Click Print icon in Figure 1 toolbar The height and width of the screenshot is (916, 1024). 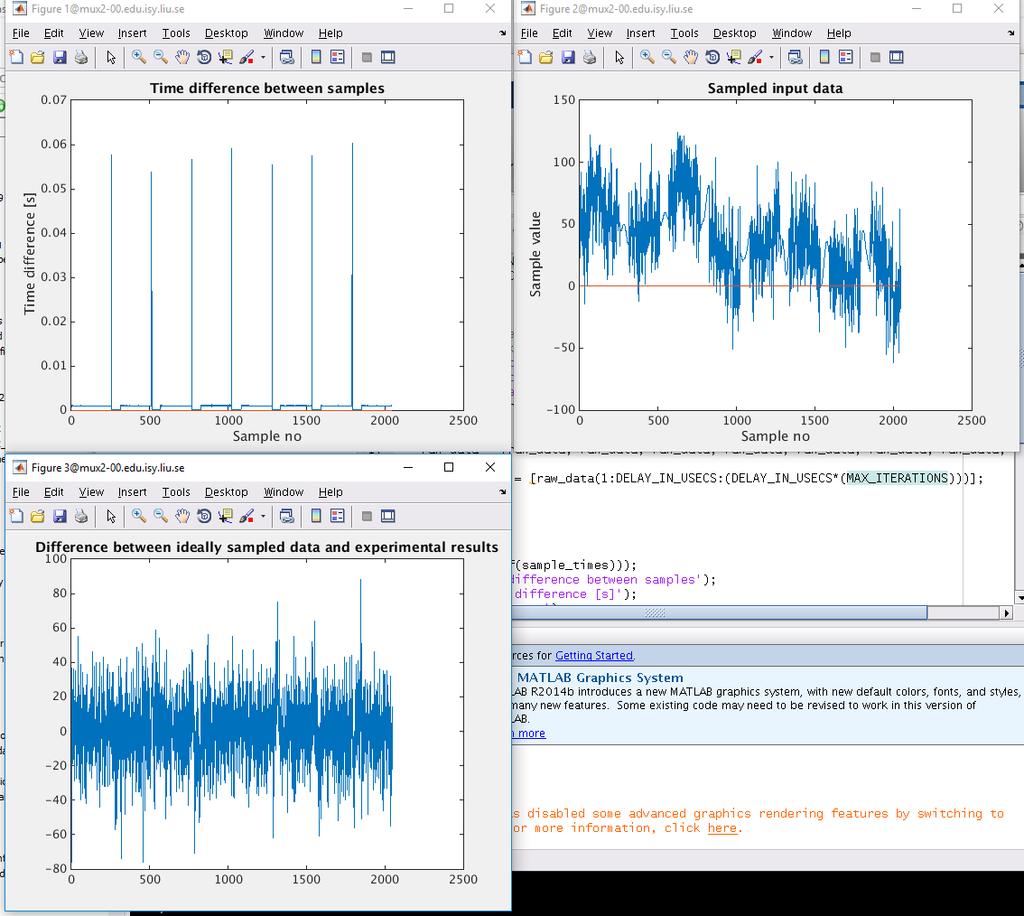click(81, 57)
